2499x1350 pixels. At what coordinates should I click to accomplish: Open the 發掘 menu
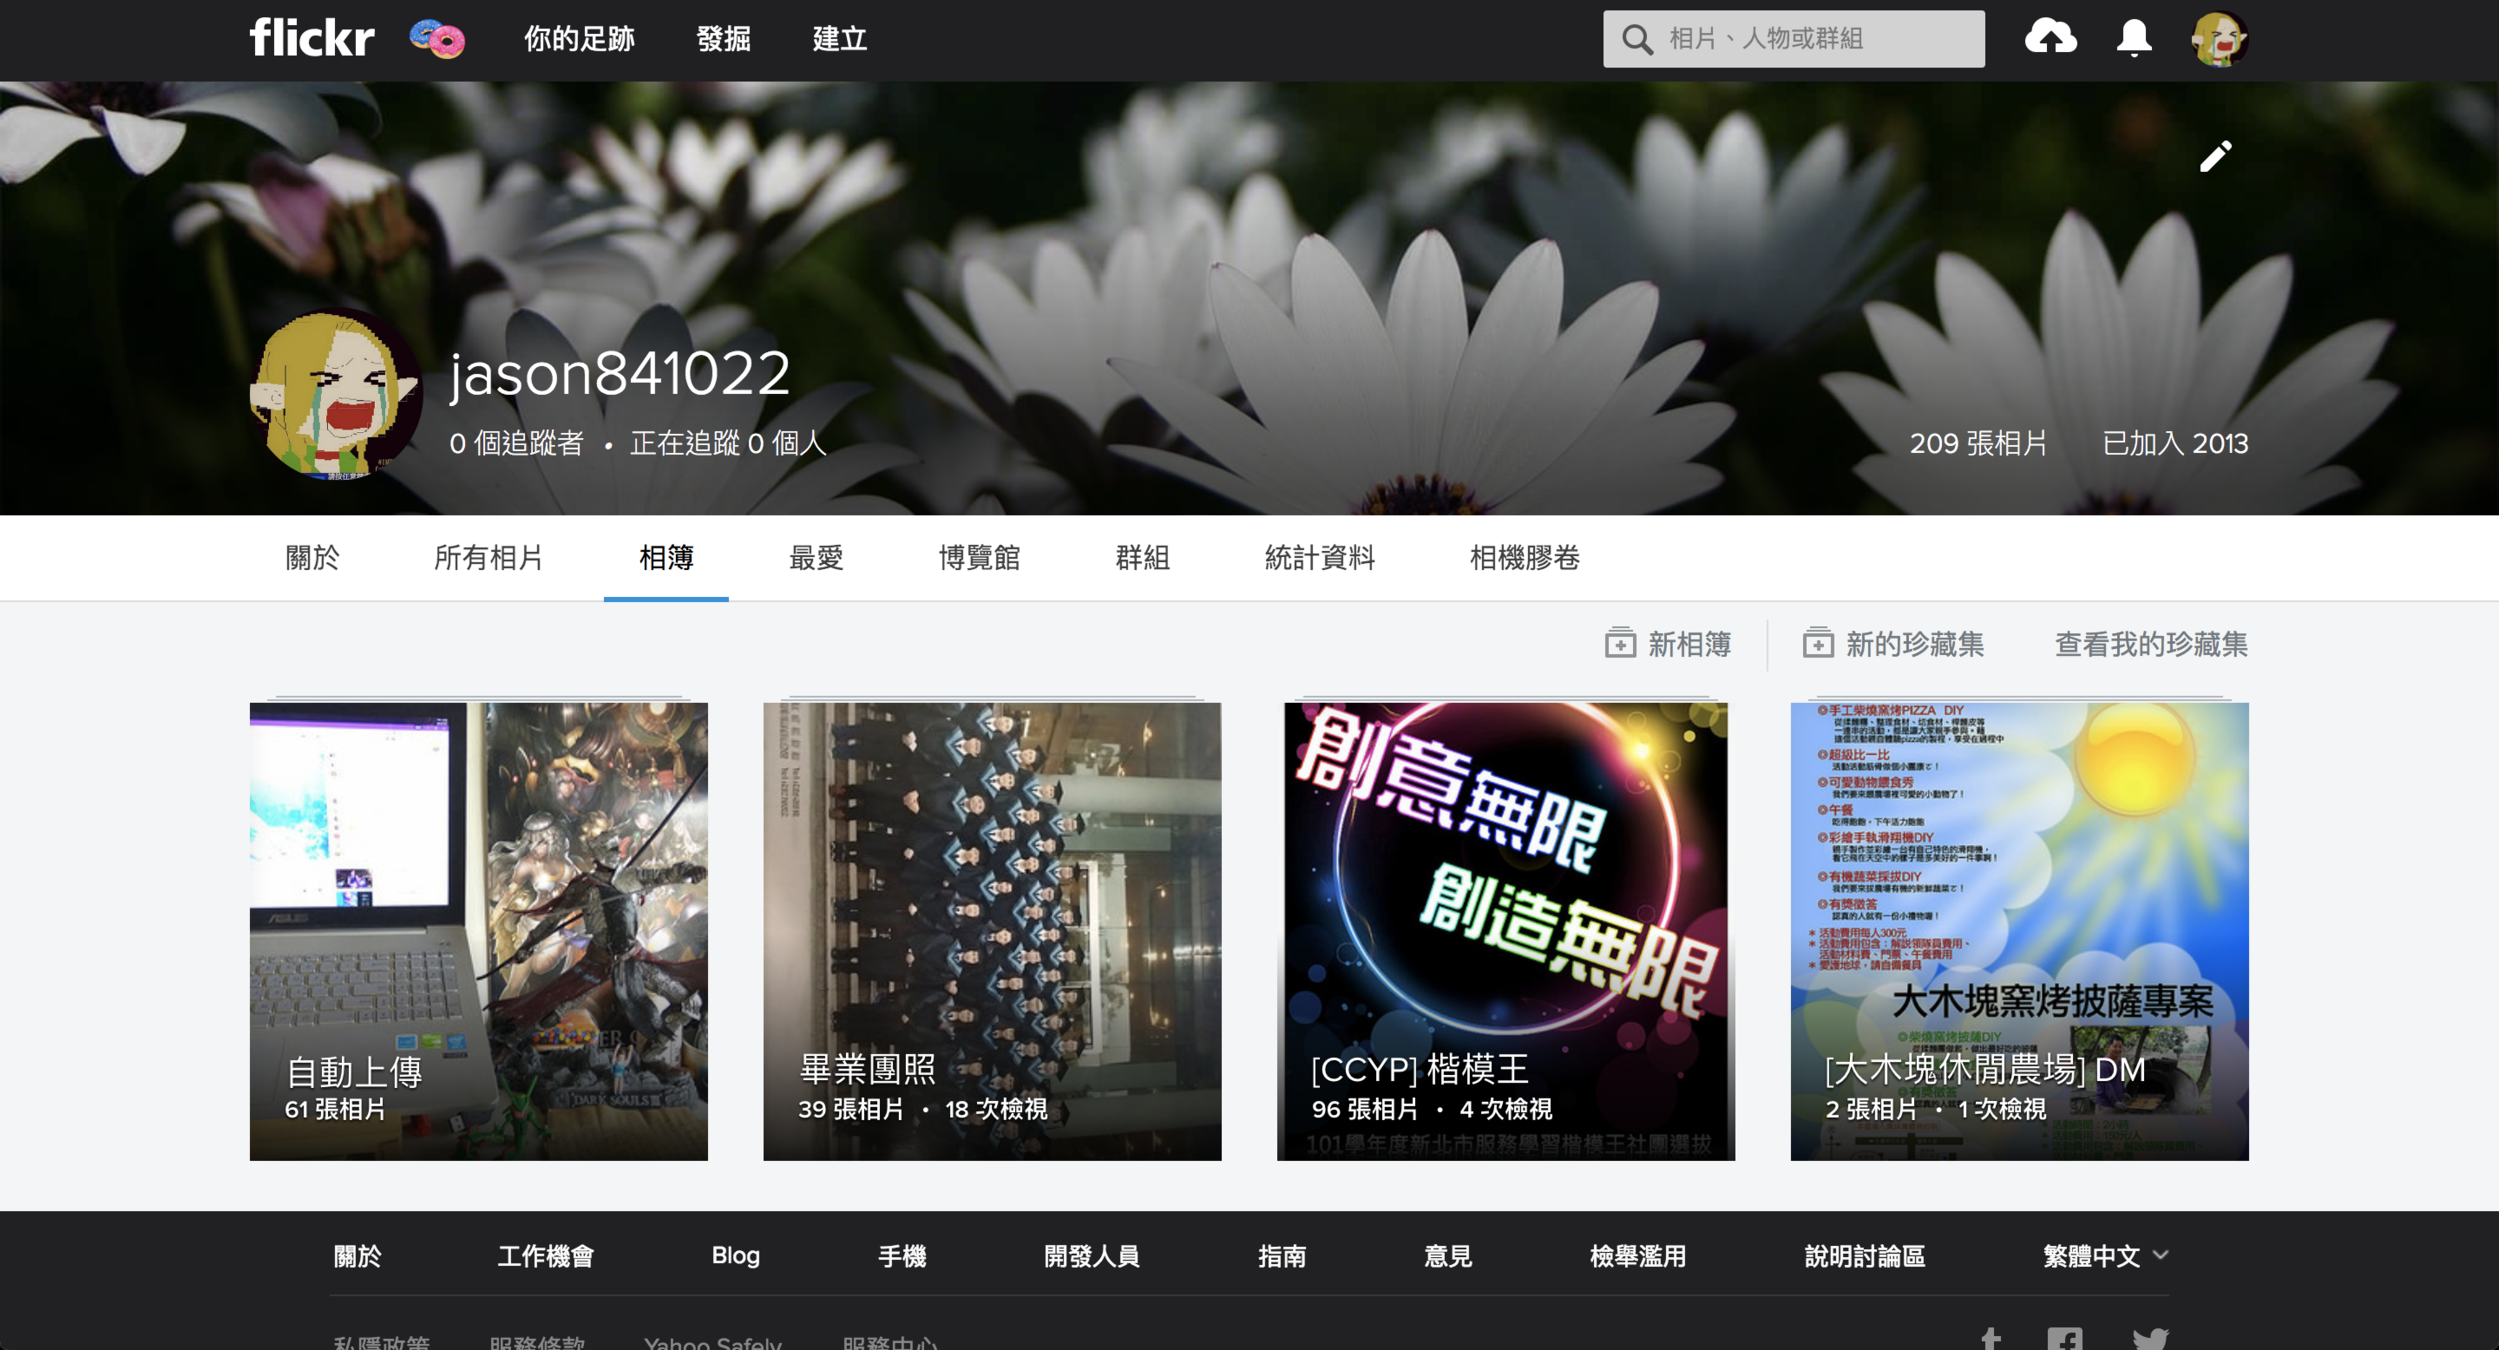tap(723, 39)
